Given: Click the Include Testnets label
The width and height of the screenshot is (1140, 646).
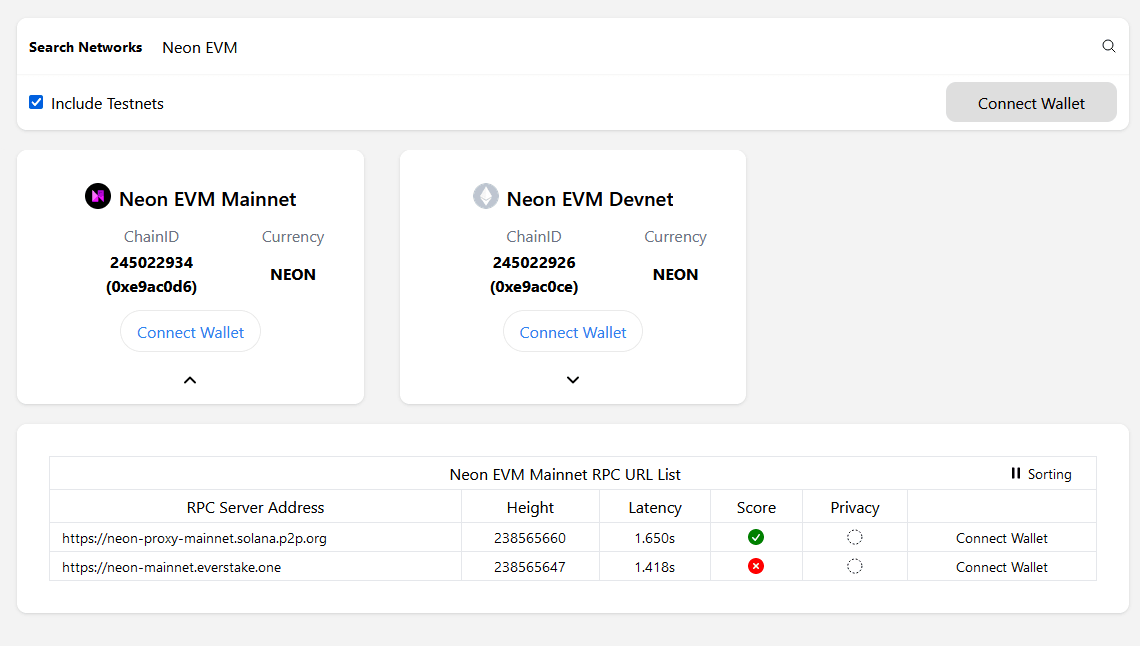Looking at the screenshot, I should click(107, 103).
